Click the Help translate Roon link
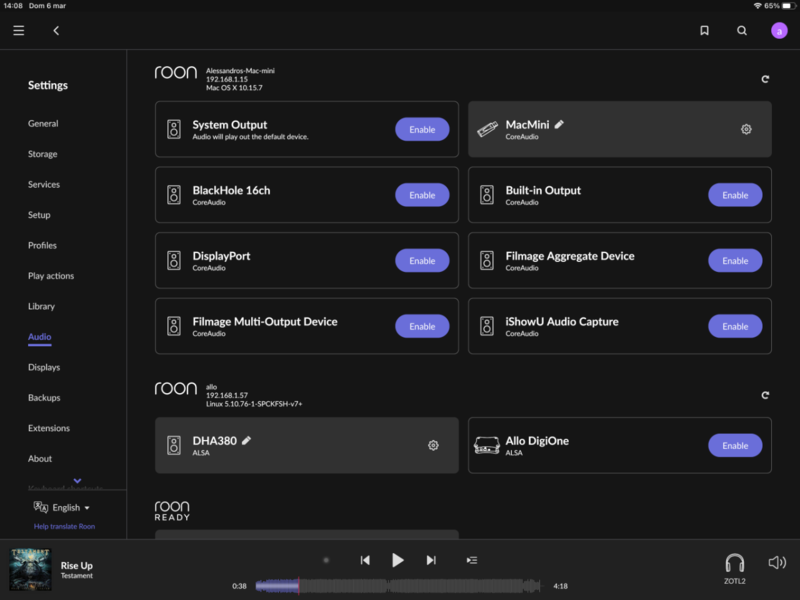The height and width of the screenshot is (600, 800). tap(64, 526)
